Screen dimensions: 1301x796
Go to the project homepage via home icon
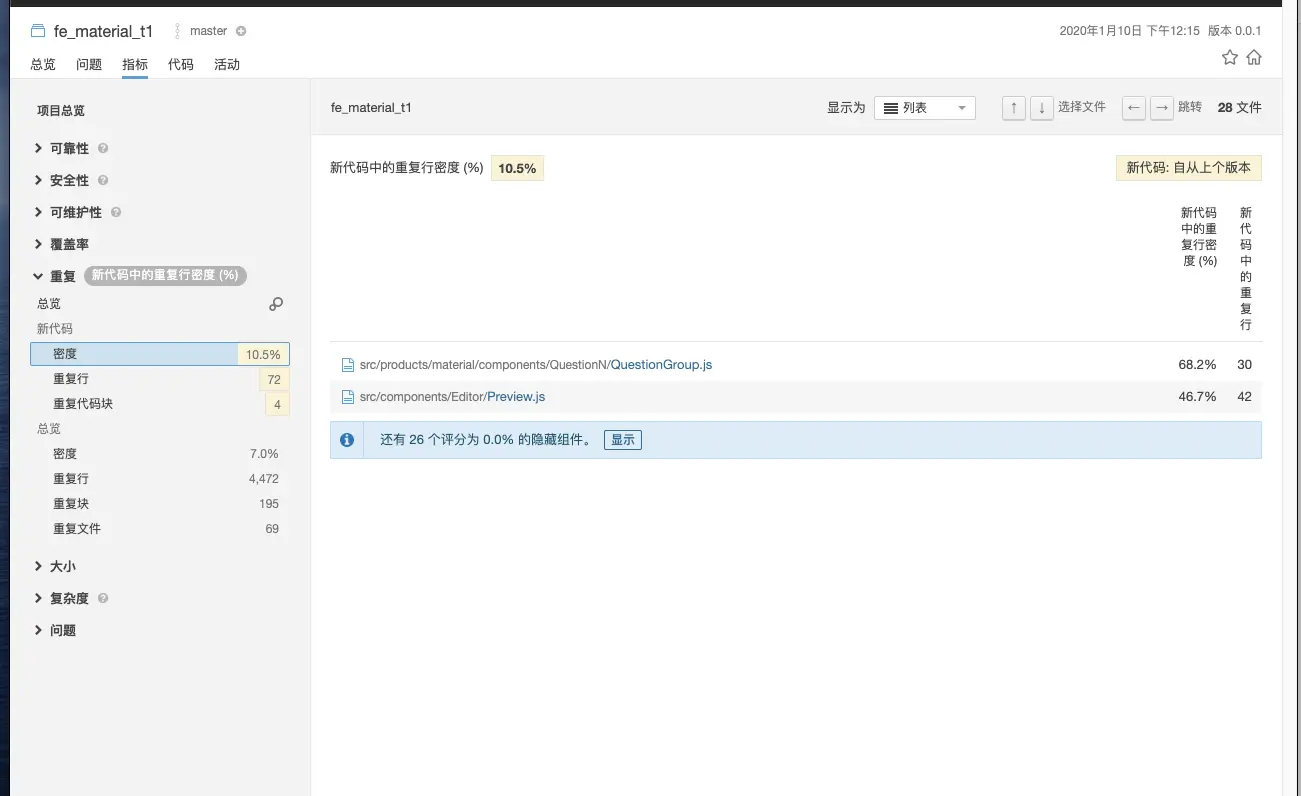coord(1254,57)
